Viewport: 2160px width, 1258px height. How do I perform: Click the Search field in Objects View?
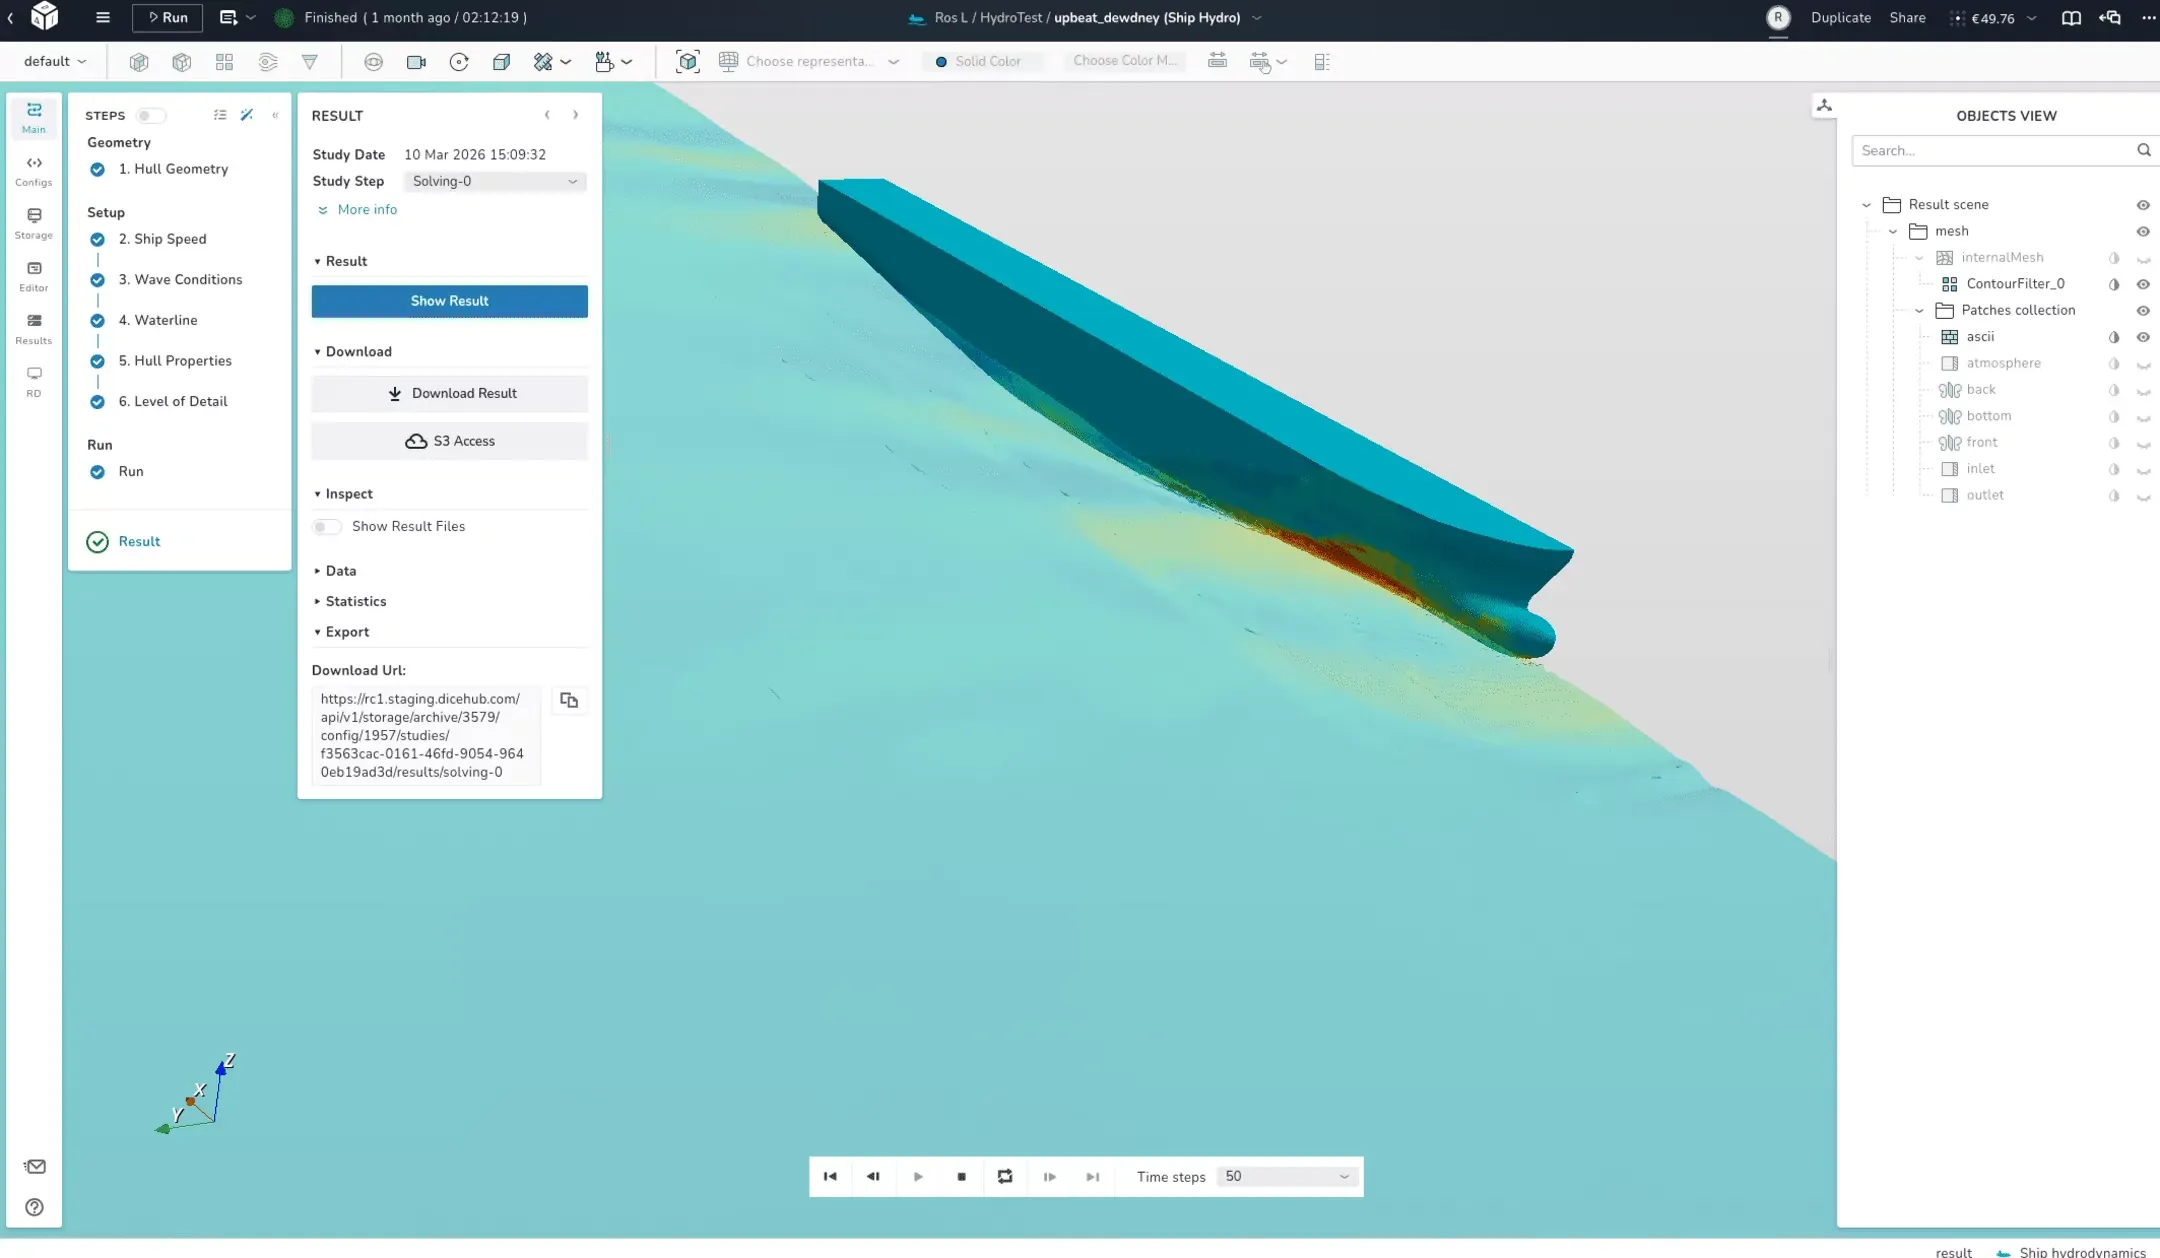pos(2001,150)
